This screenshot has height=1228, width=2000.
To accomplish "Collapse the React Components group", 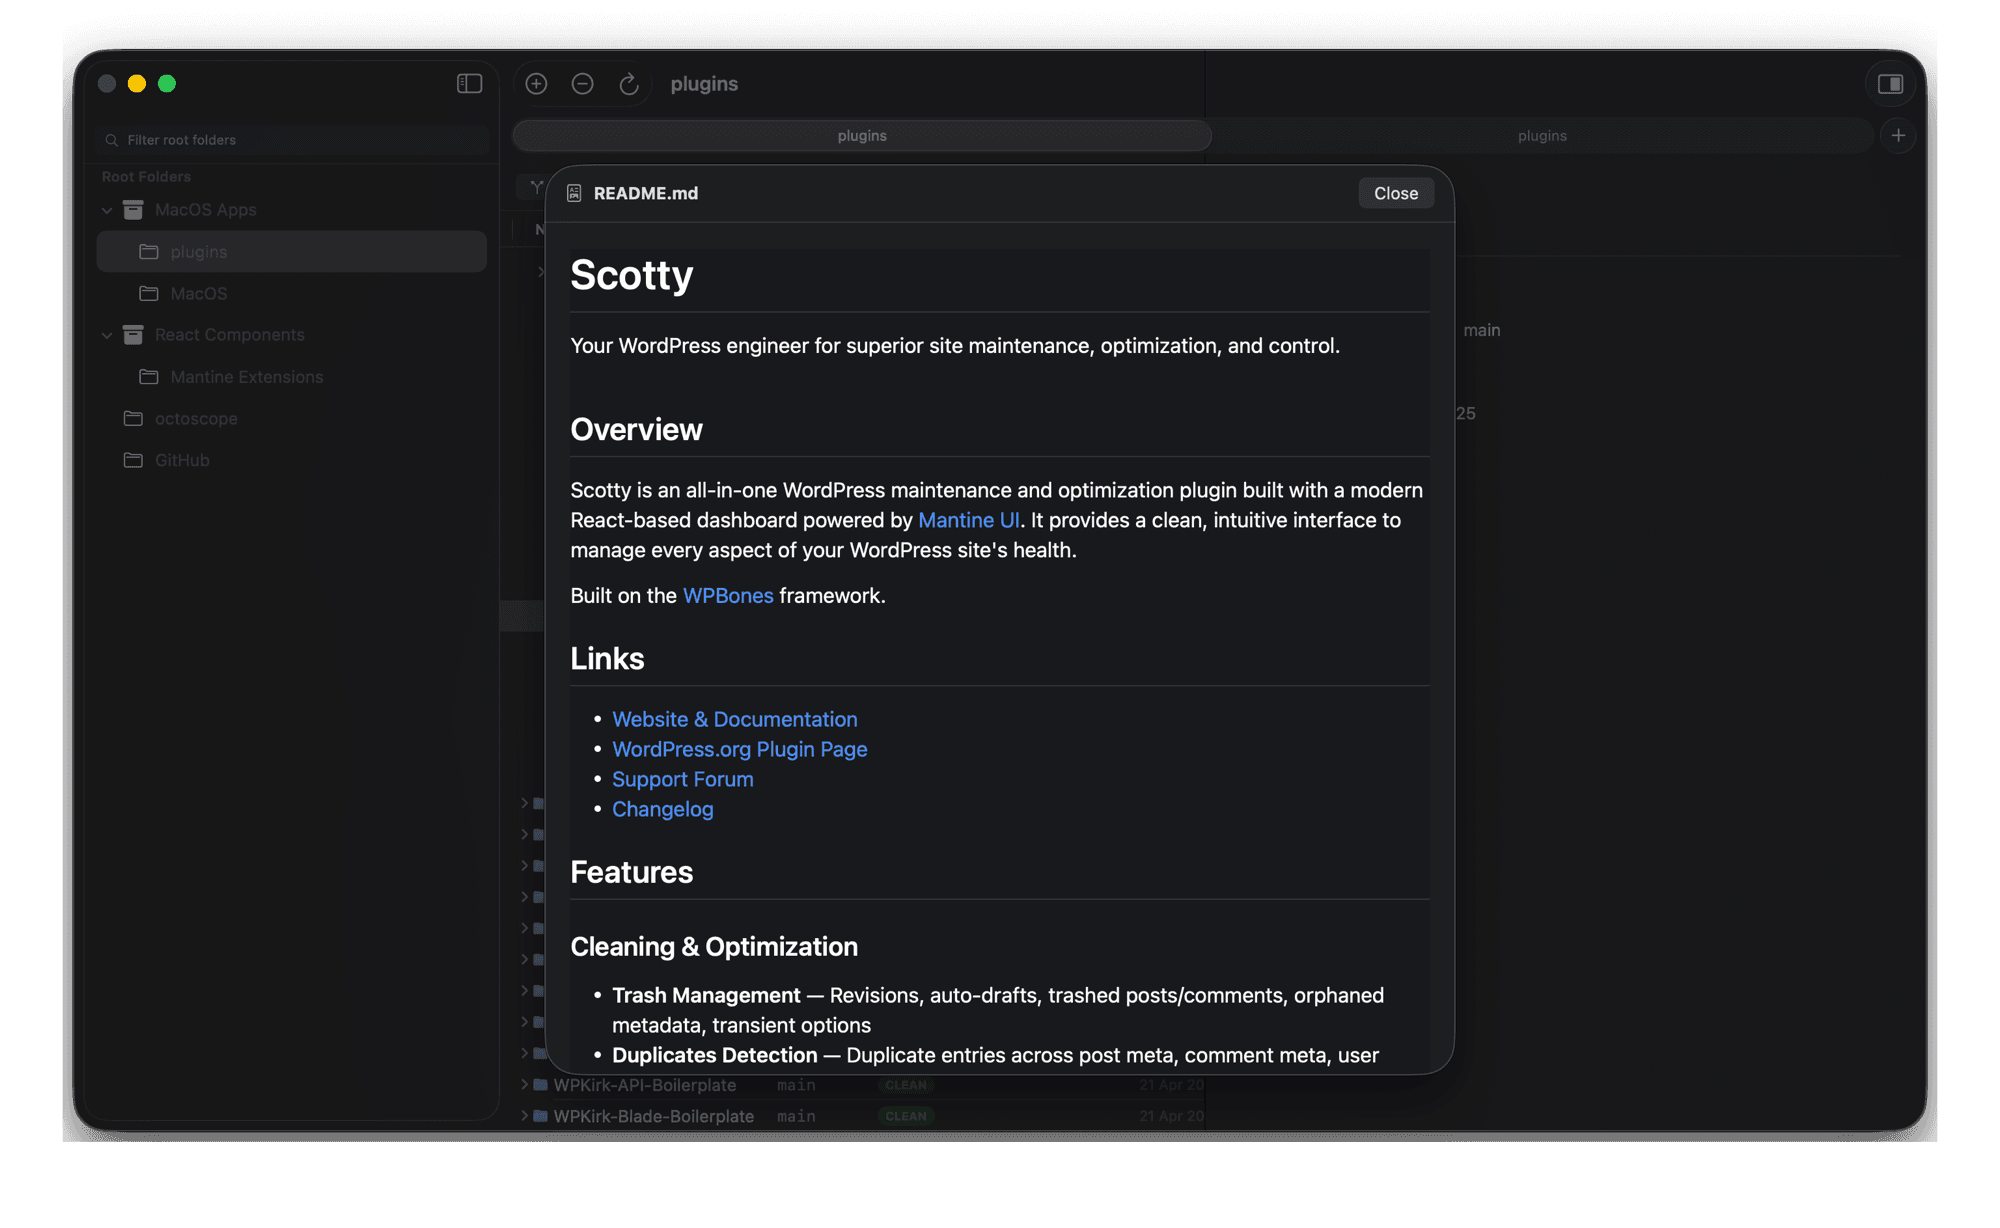I will (x=107, y=335).
